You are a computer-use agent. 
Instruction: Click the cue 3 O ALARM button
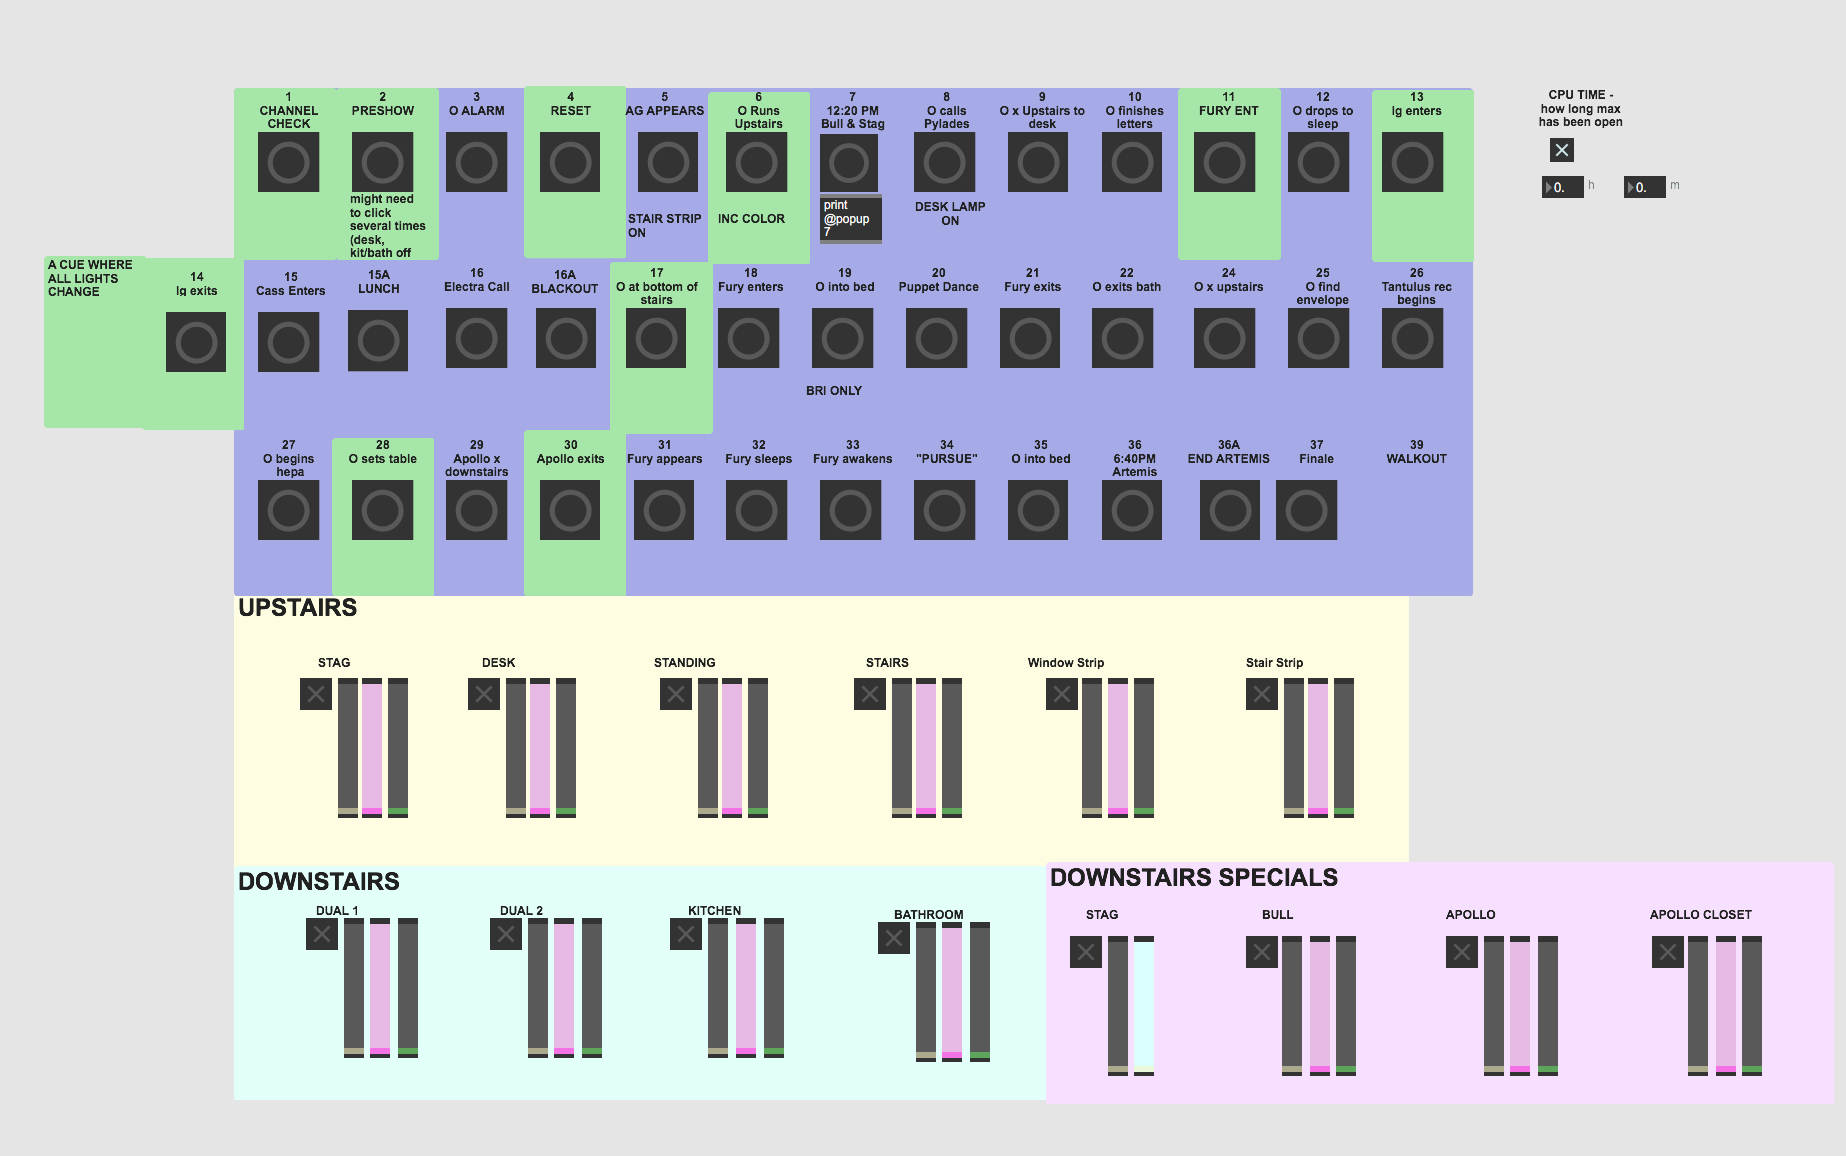pos(476,162)
